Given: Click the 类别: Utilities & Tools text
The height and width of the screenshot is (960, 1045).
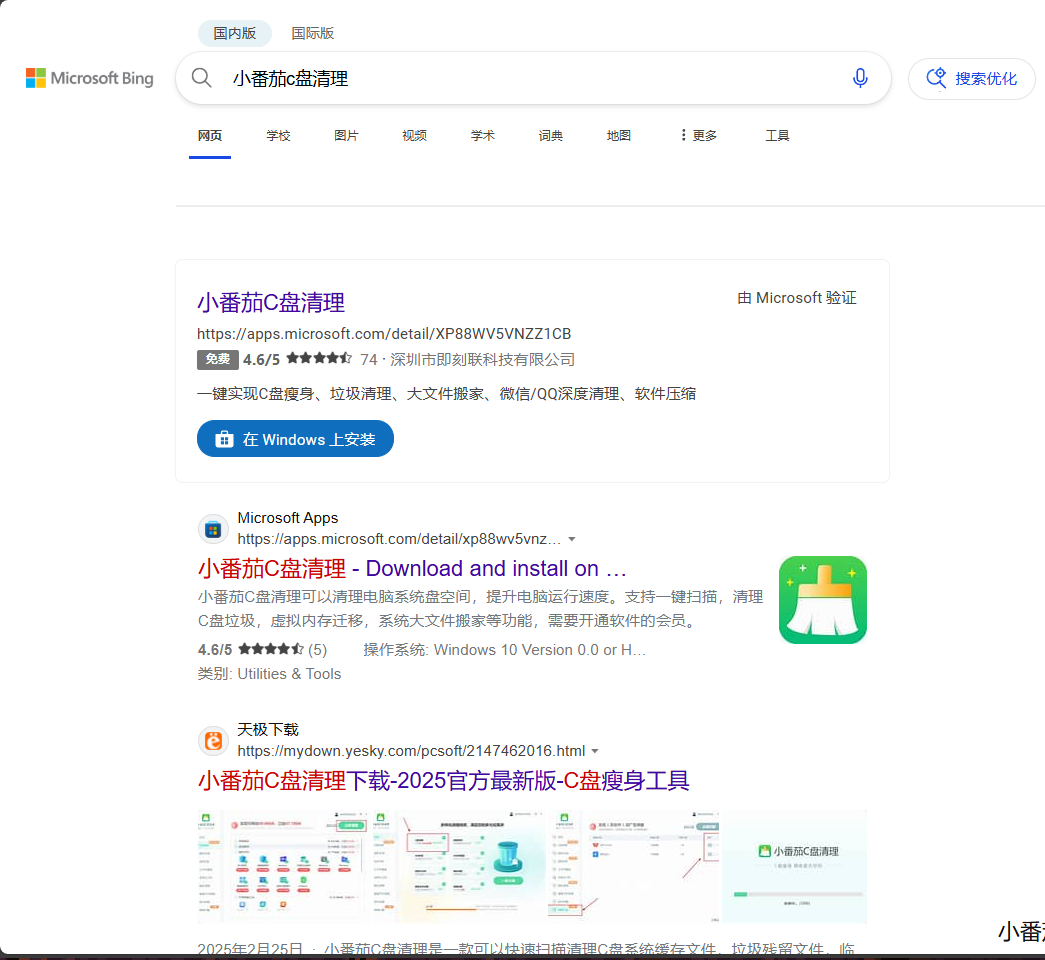Looking at the screenshot, I should tap(269, 674).
